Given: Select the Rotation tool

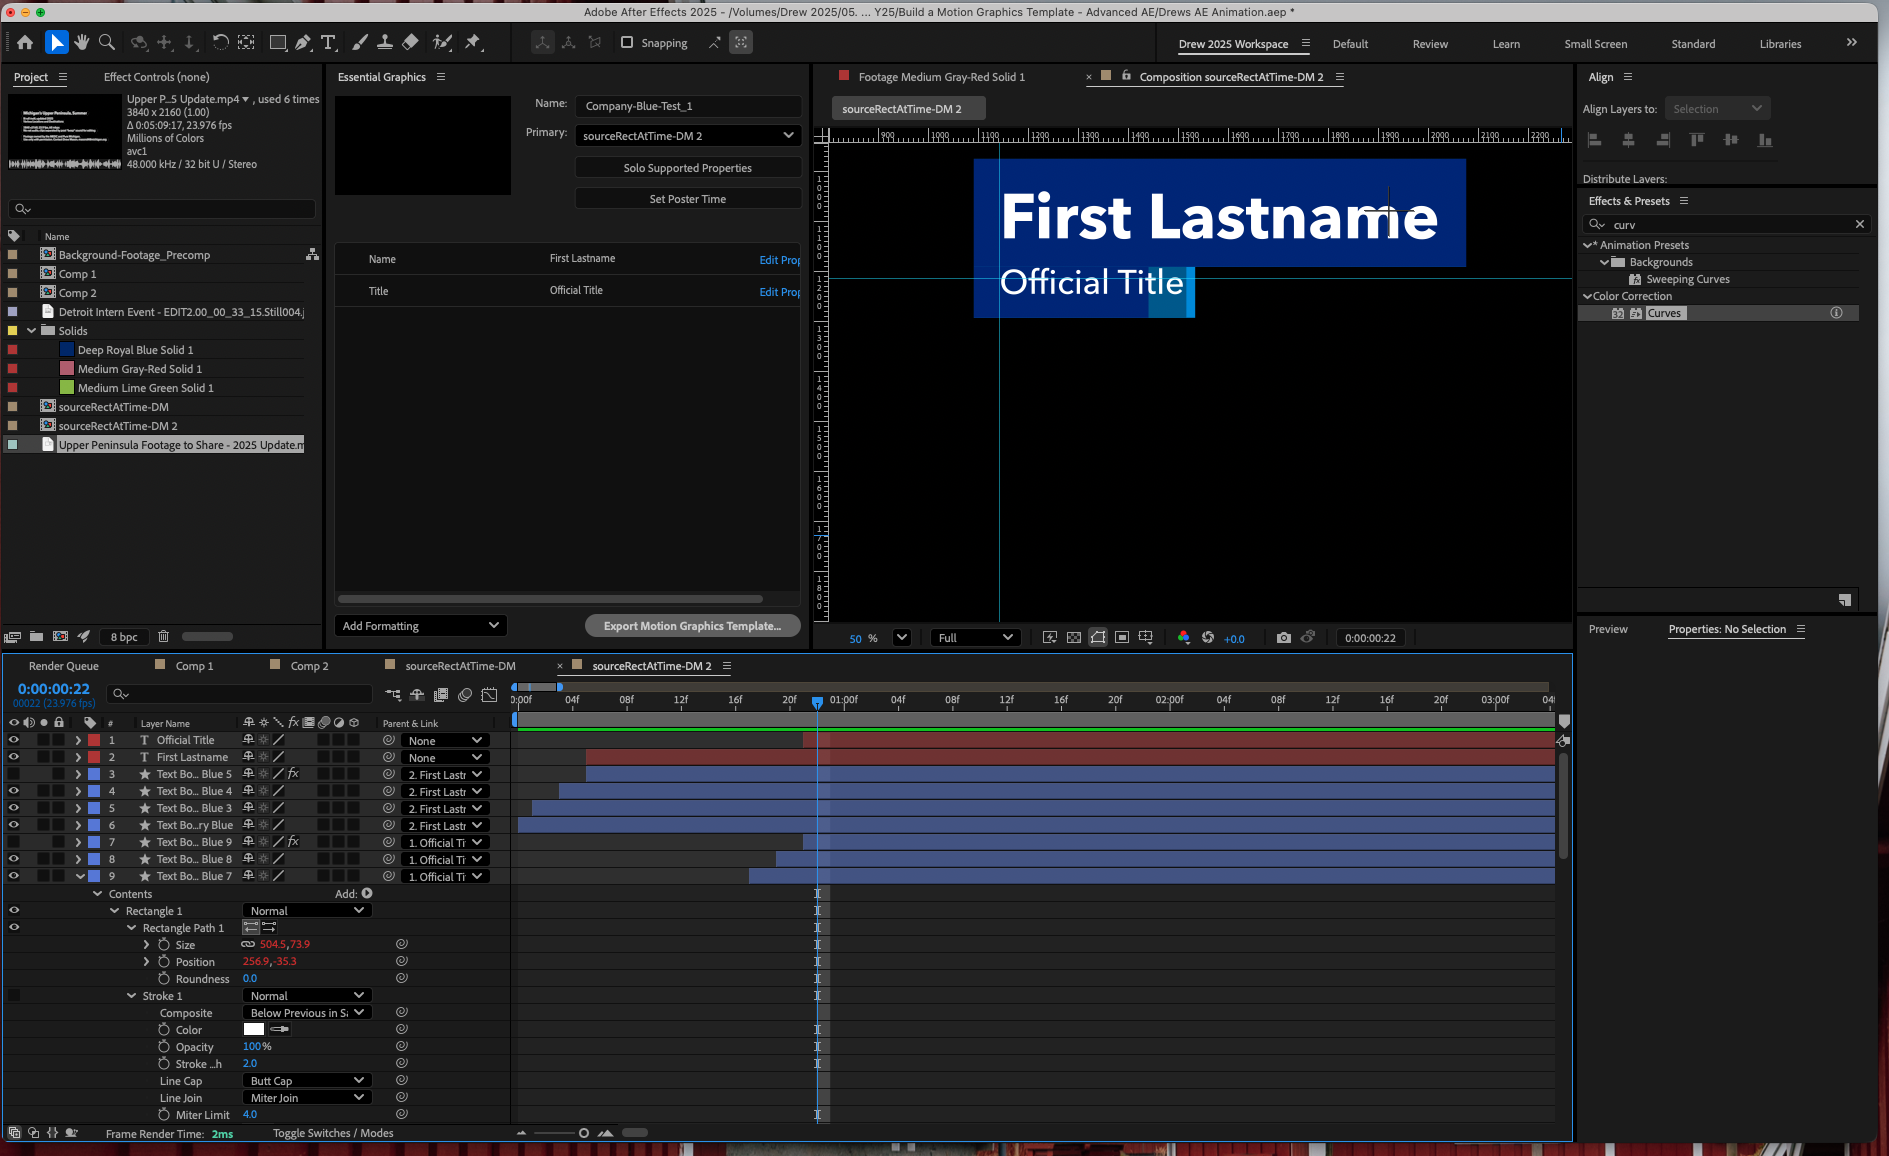Looking at the screenshot, I should [220, 42].
